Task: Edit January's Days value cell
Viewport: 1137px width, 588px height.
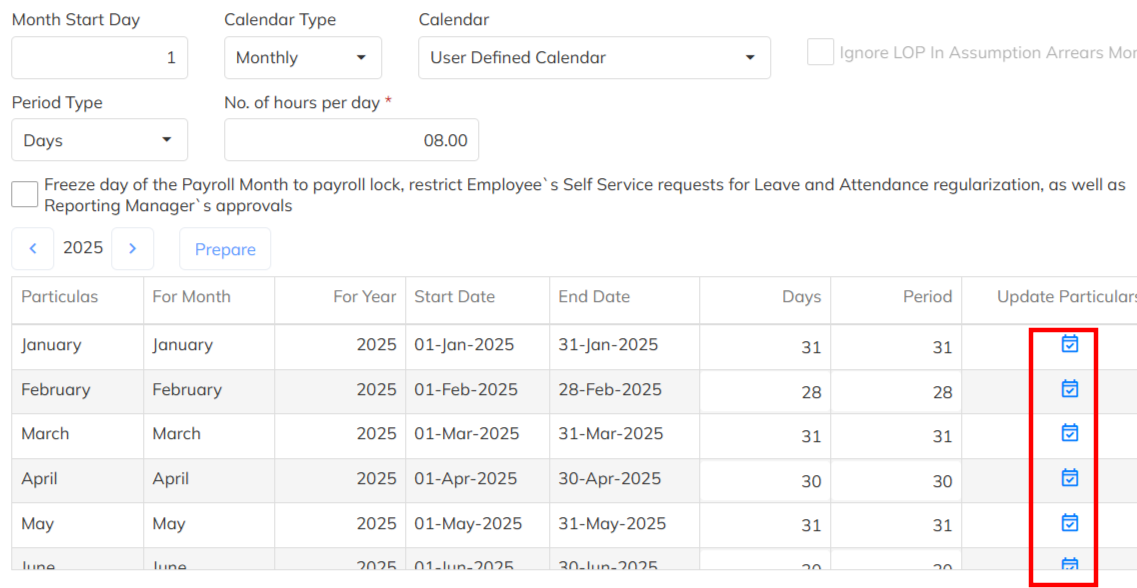Action: coord(765,347)
